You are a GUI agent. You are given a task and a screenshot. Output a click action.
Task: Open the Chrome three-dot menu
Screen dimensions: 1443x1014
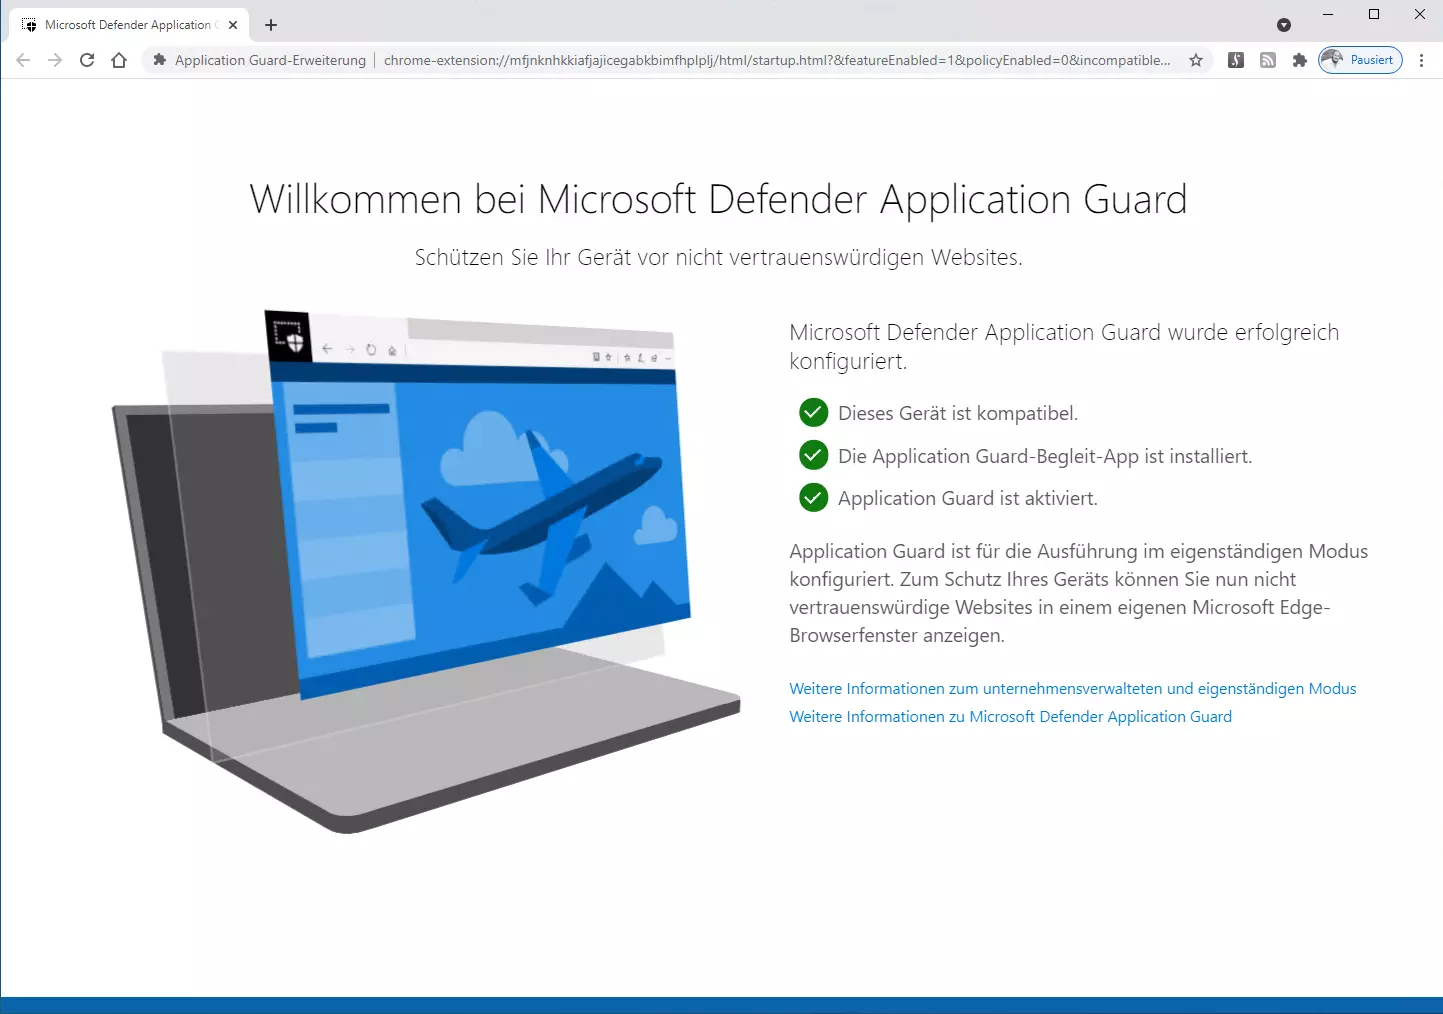[1421, 60]
